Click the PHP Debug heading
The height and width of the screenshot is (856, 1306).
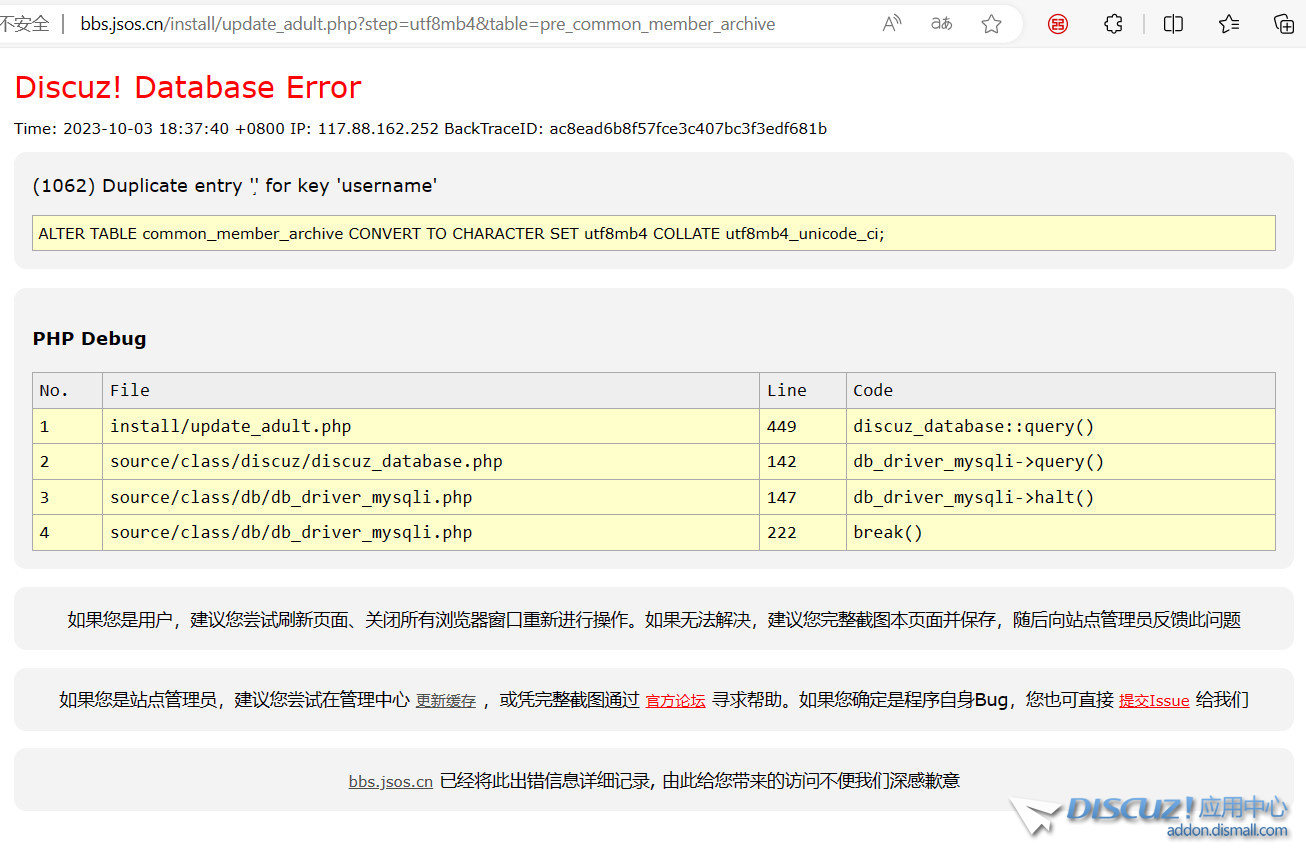(x=90, y=338)
